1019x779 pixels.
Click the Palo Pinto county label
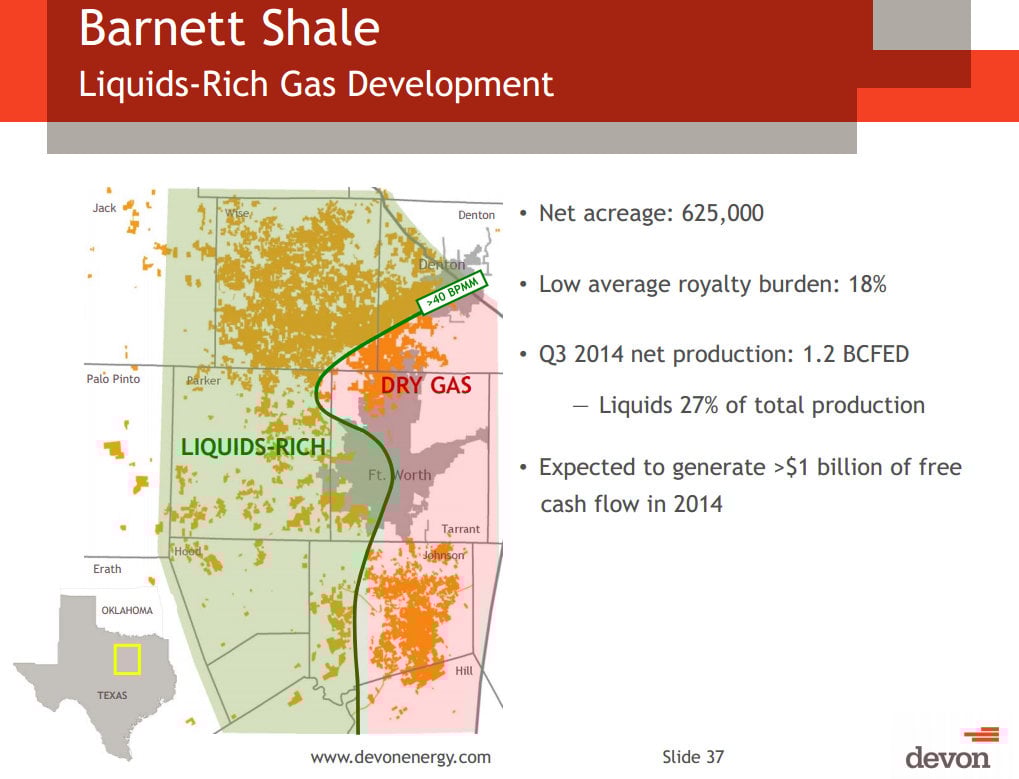pyautogui.click(x=113, y=380)
